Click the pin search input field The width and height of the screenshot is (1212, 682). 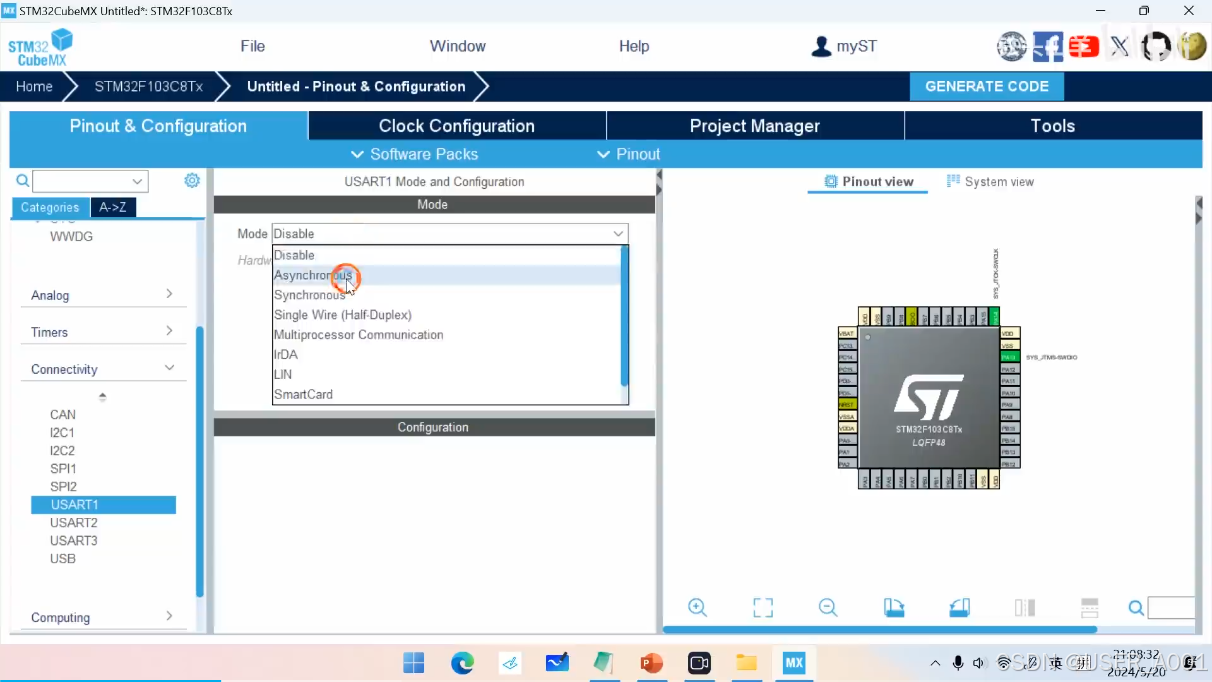point(1171,608)
